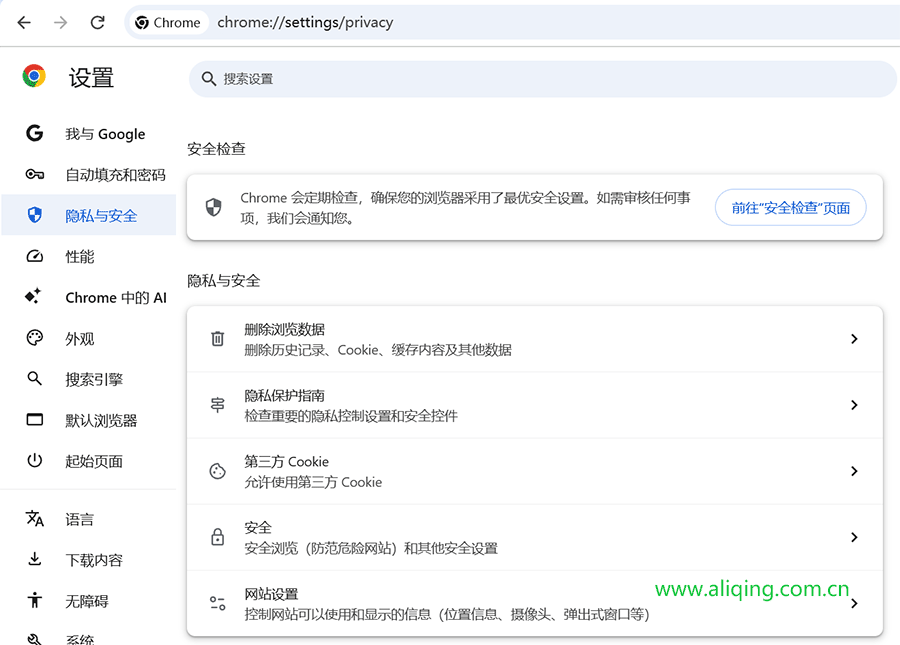900x645 pixels.
Task: Click the shield icon in 安全检查 card
Action: (214, 207)
